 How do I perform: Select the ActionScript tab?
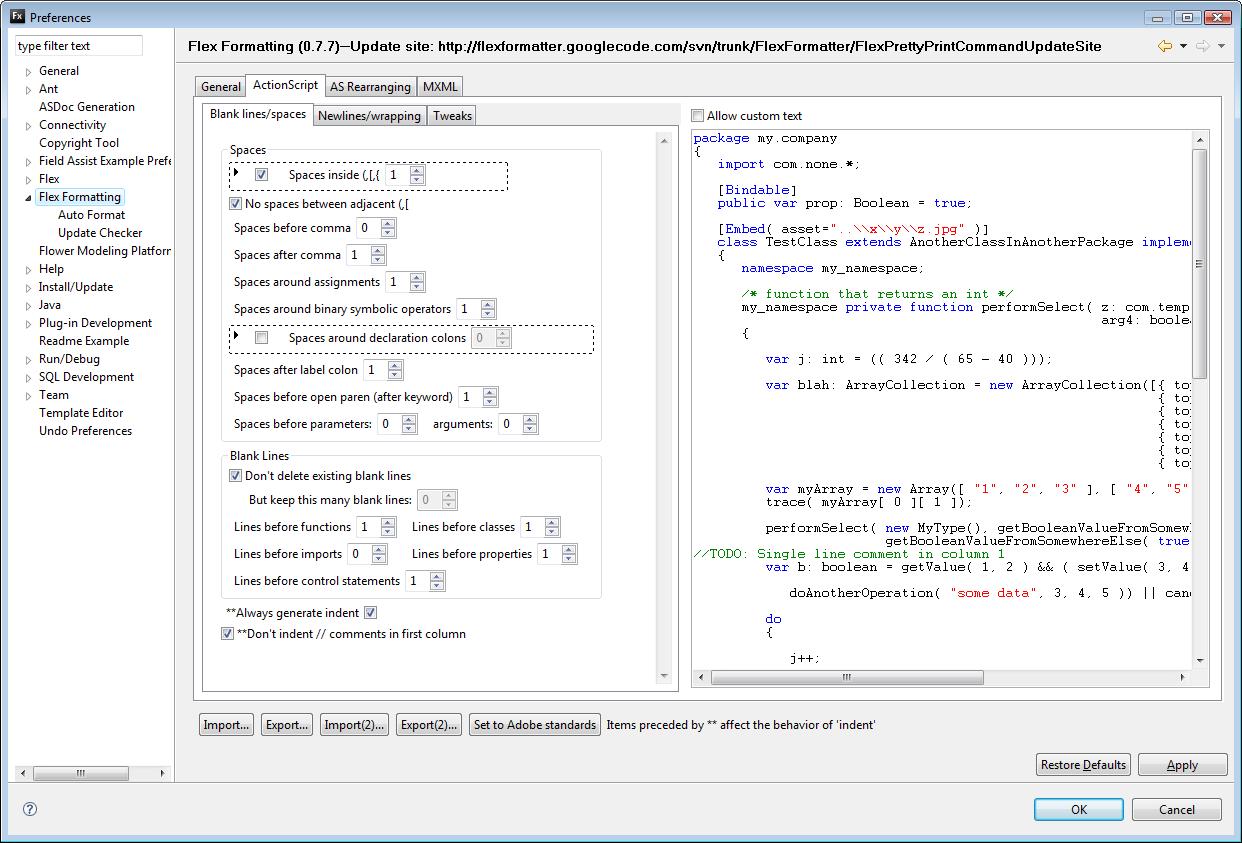(x=285, y=85)
